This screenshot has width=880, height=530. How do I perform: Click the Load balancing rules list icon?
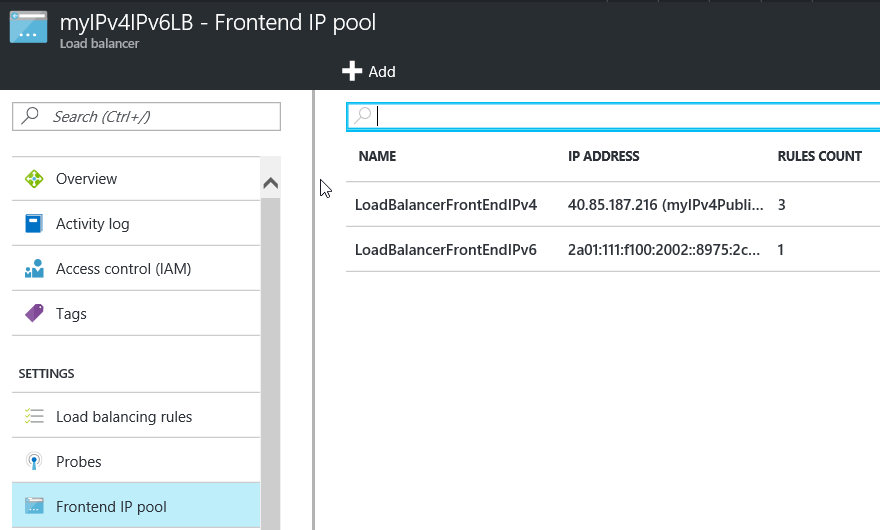click(x=35, y=417)
